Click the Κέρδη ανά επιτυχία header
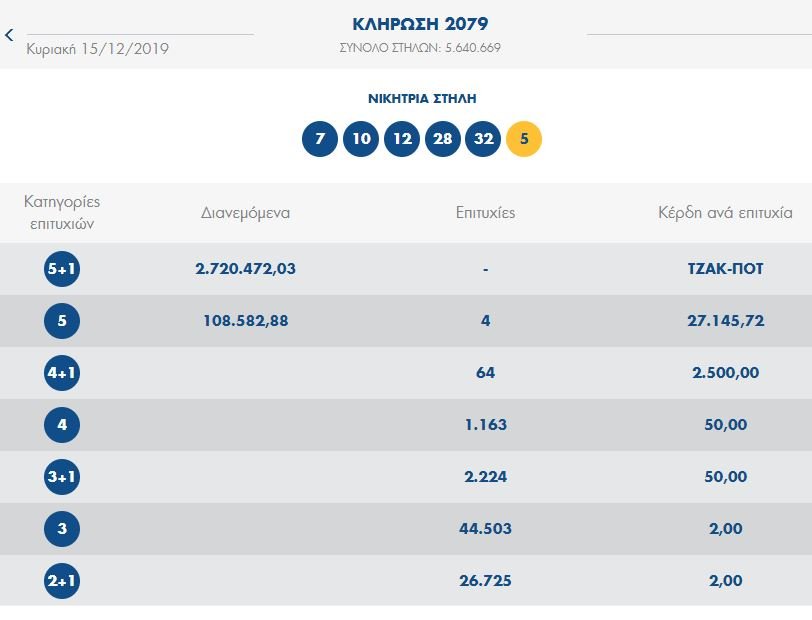Image resolution: width=812 pixels, height=620 pixels. click(x=725, y=213)
